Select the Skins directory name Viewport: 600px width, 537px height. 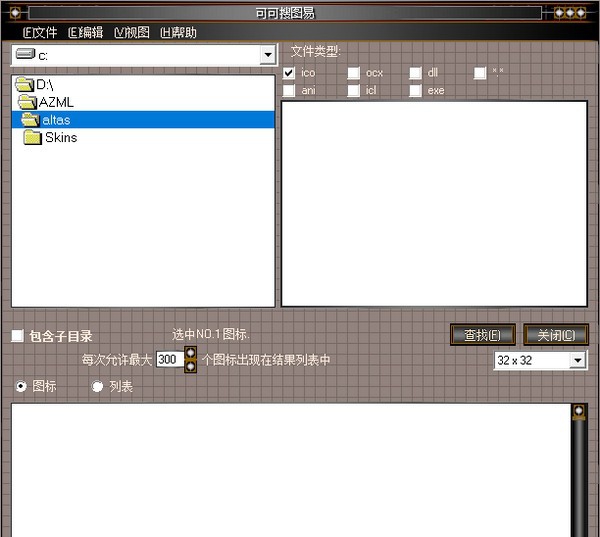(61, 137)
